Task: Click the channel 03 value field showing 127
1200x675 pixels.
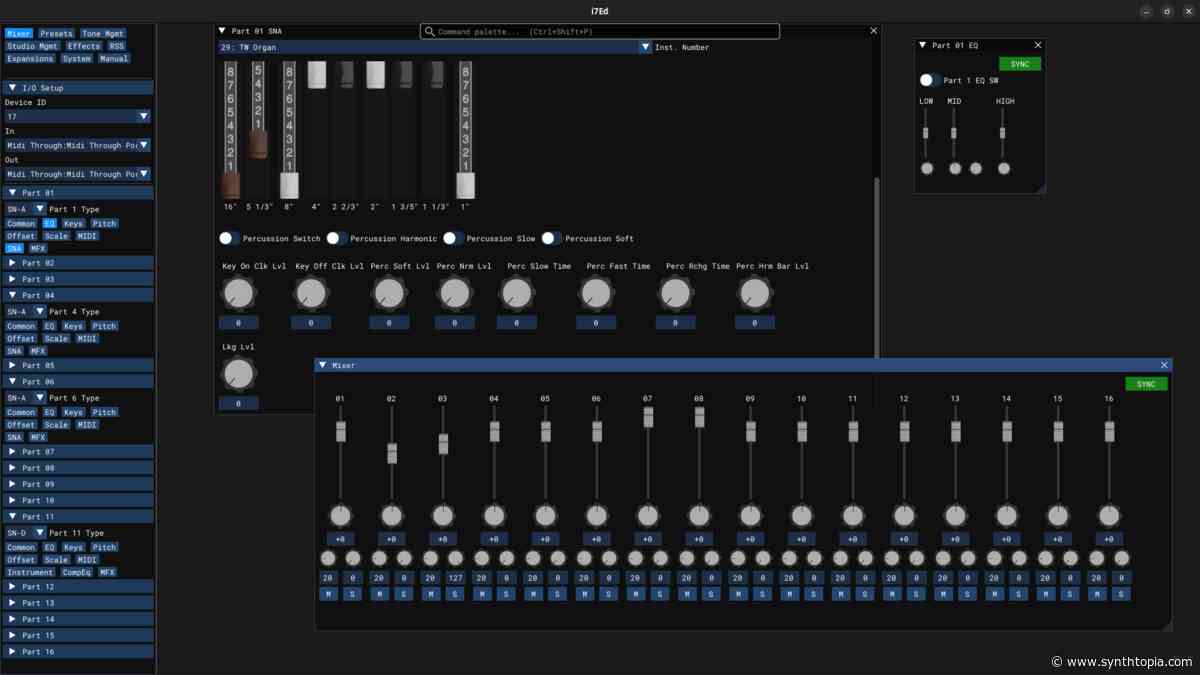Action: tap(456, 578)
